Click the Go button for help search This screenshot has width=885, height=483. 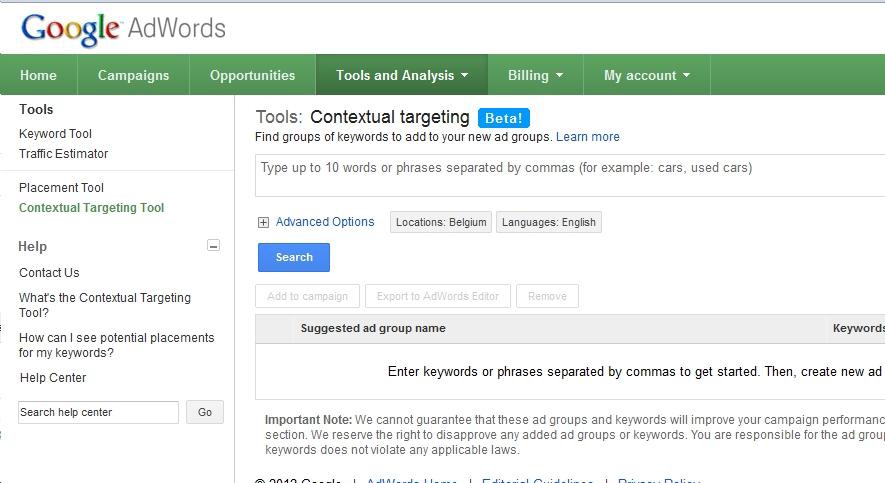205,412
